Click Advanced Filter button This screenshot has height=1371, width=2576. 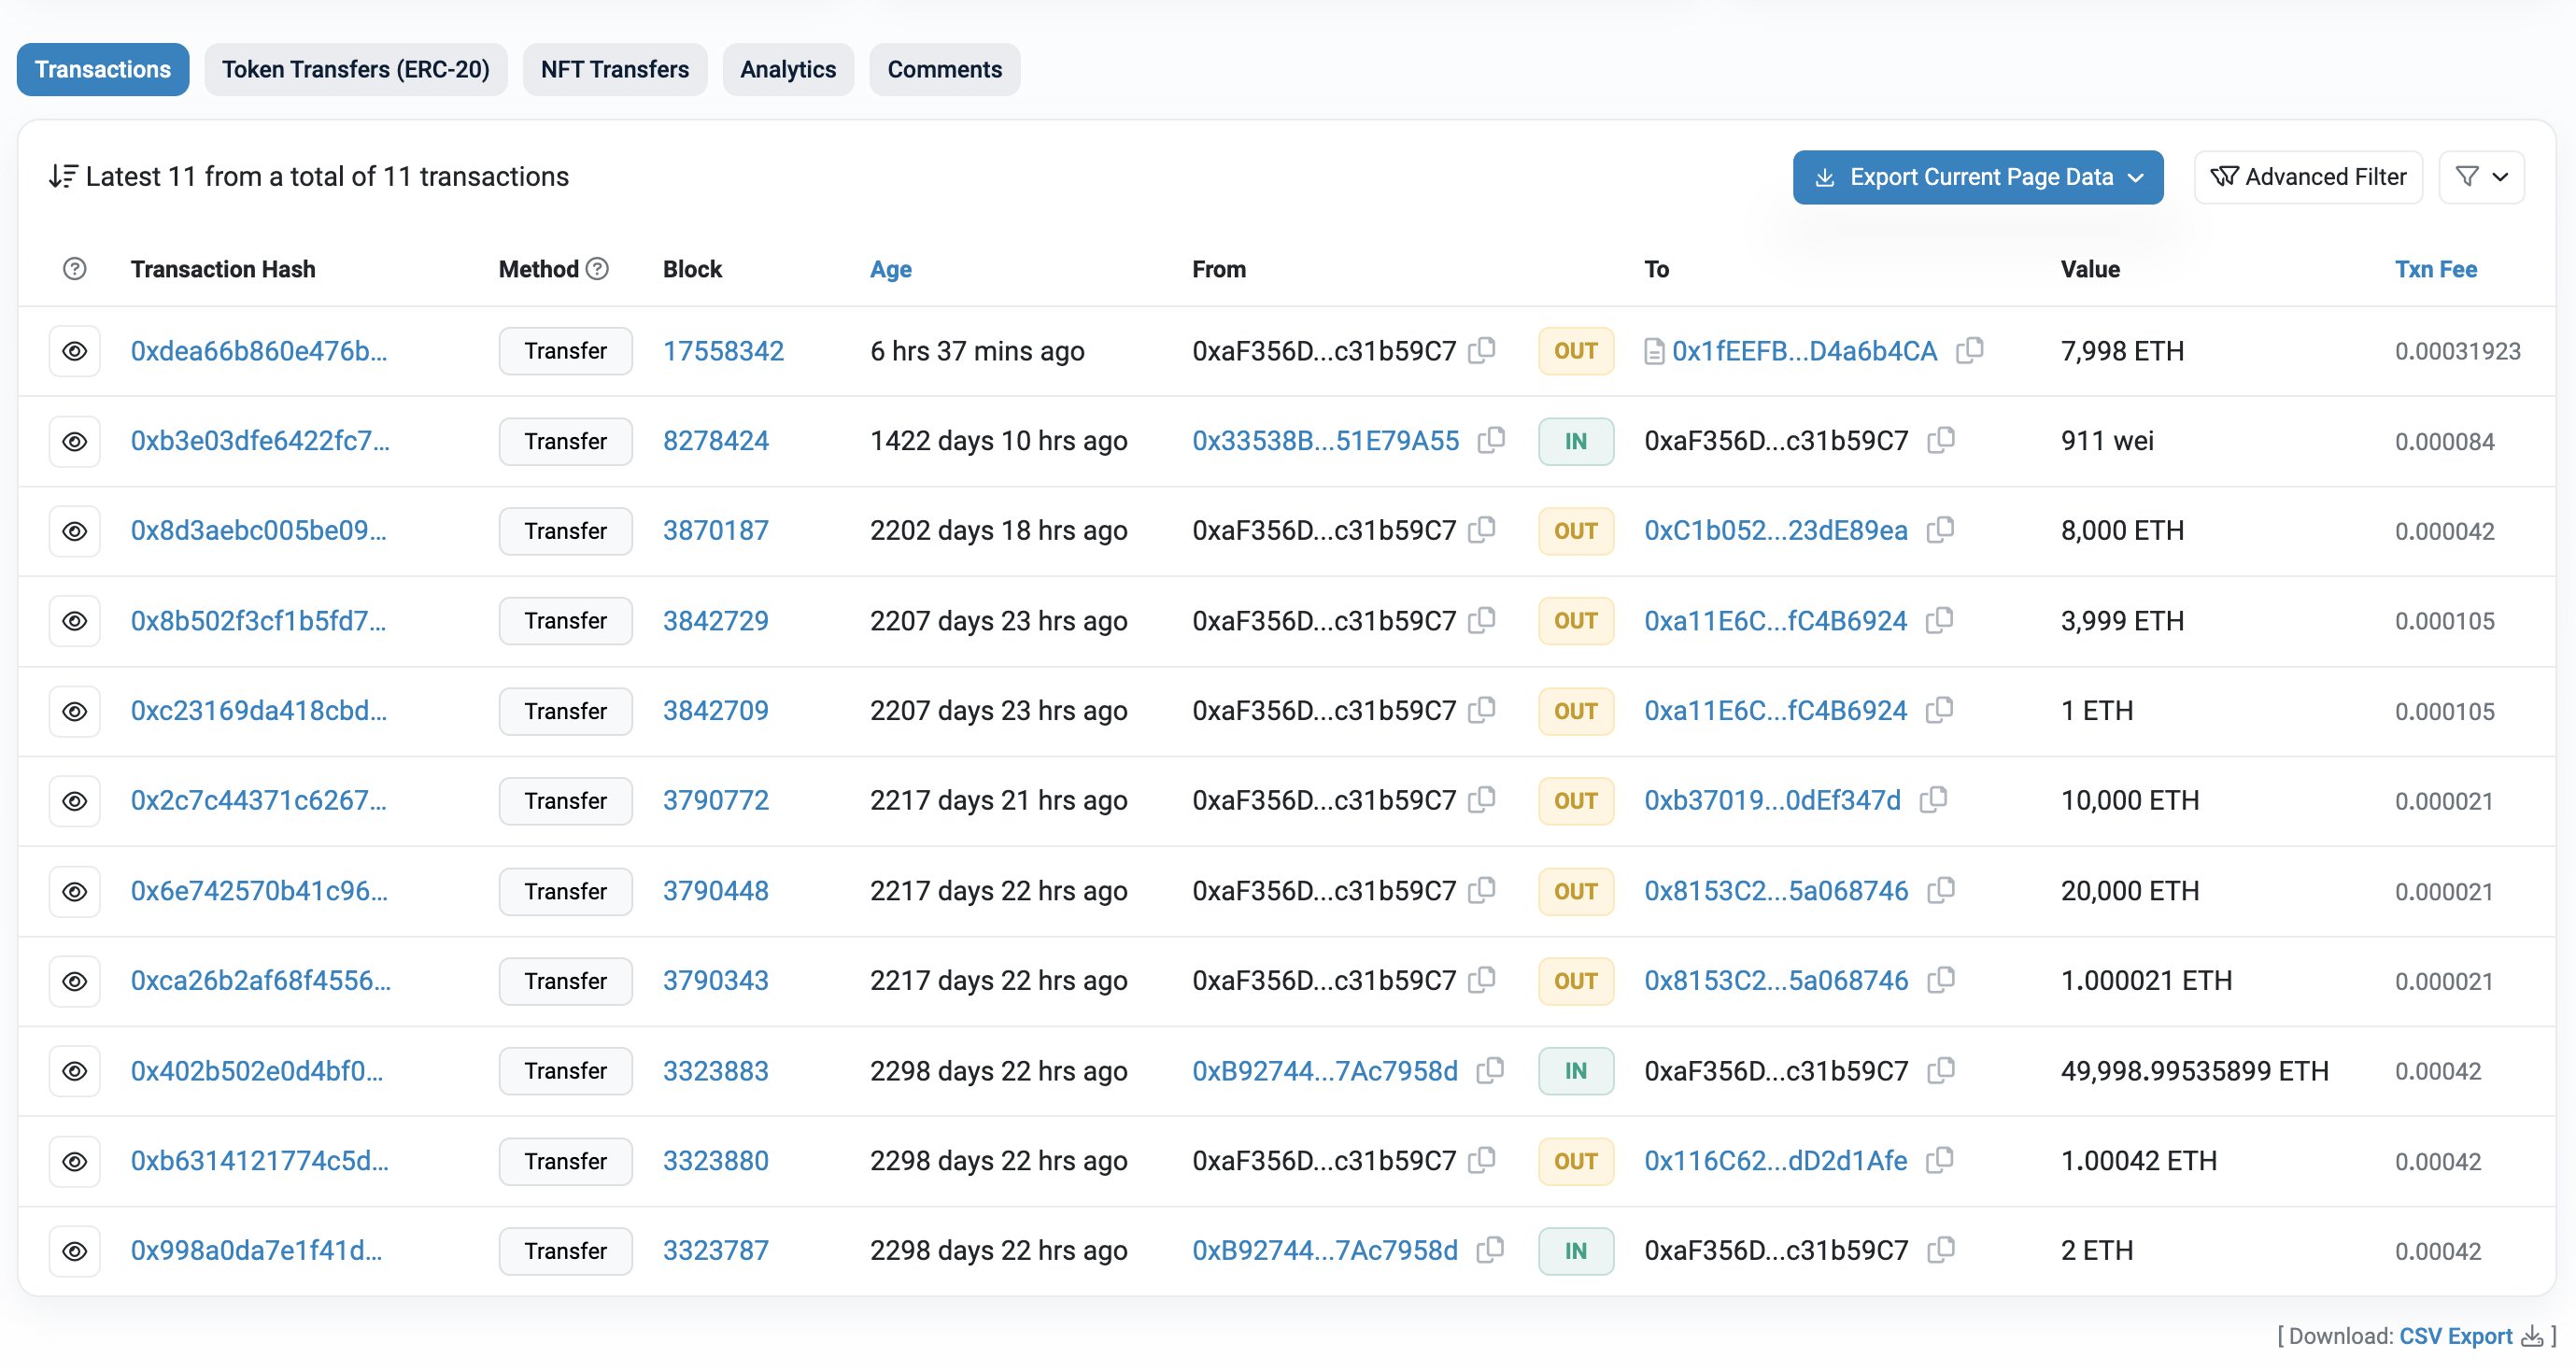click(2308, 177)
